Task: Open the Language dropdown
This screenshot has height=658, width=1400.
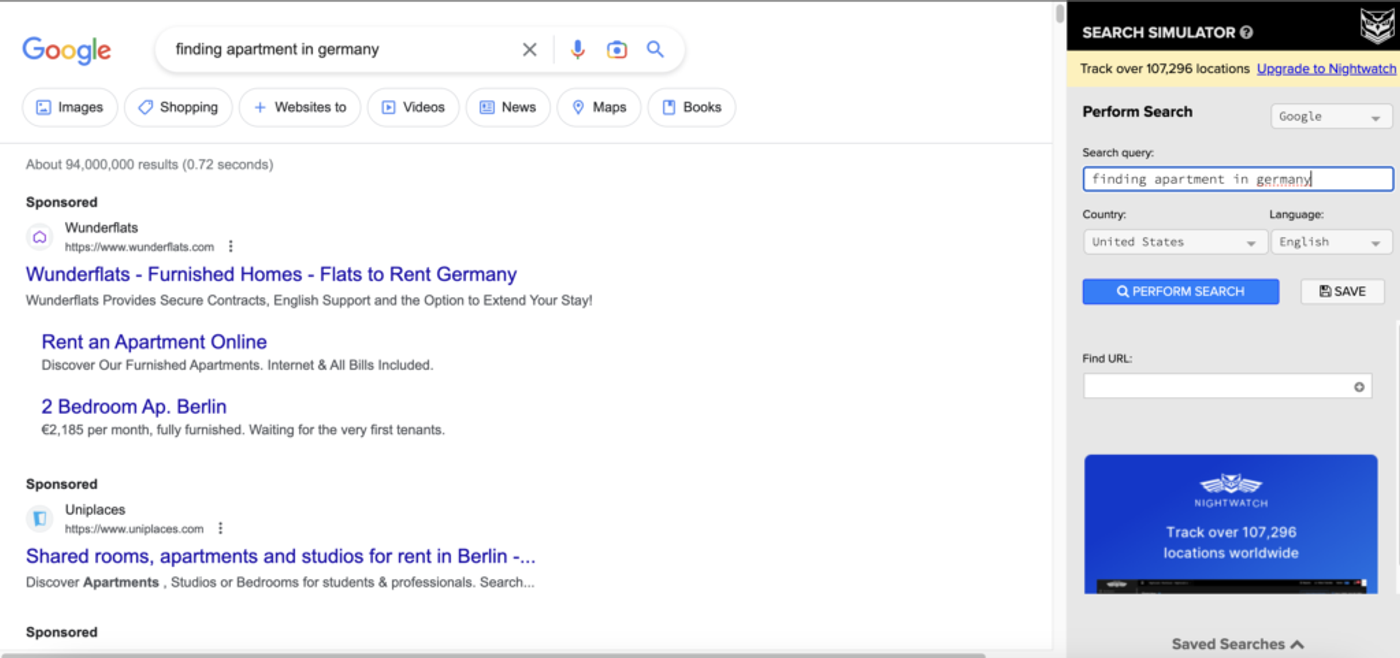Action: pos(1331,241)
